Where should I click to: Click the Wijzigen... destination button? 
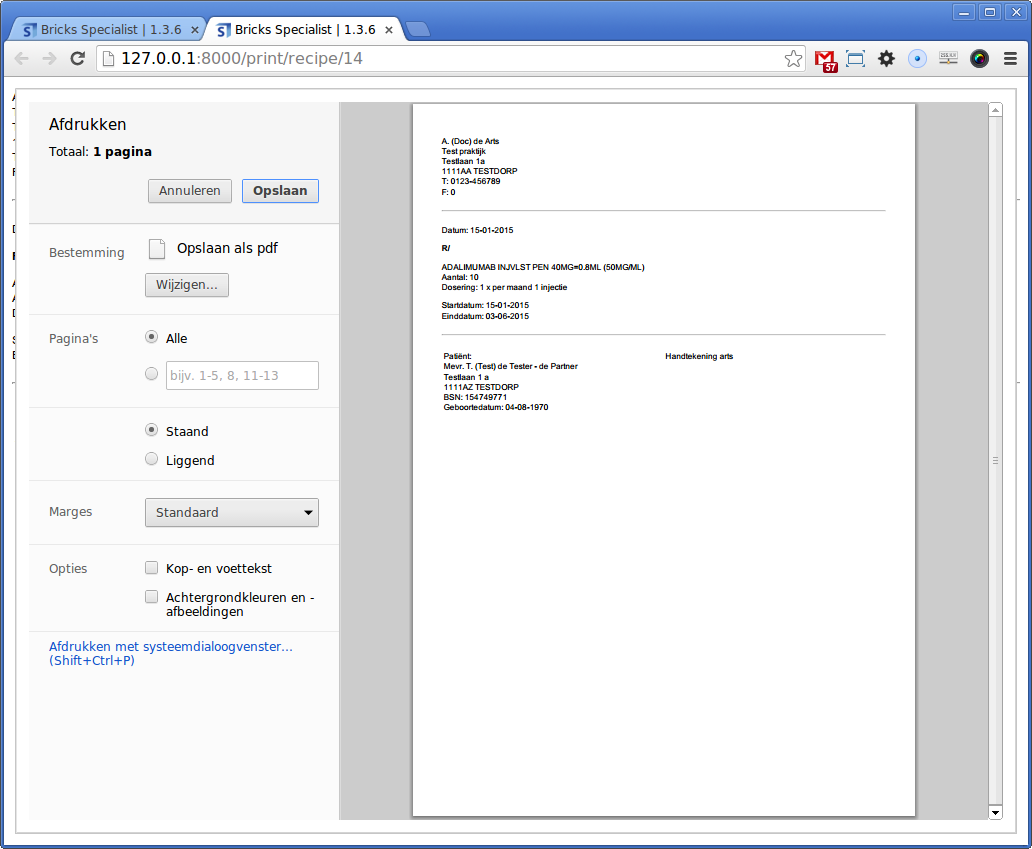coord(187,285)
